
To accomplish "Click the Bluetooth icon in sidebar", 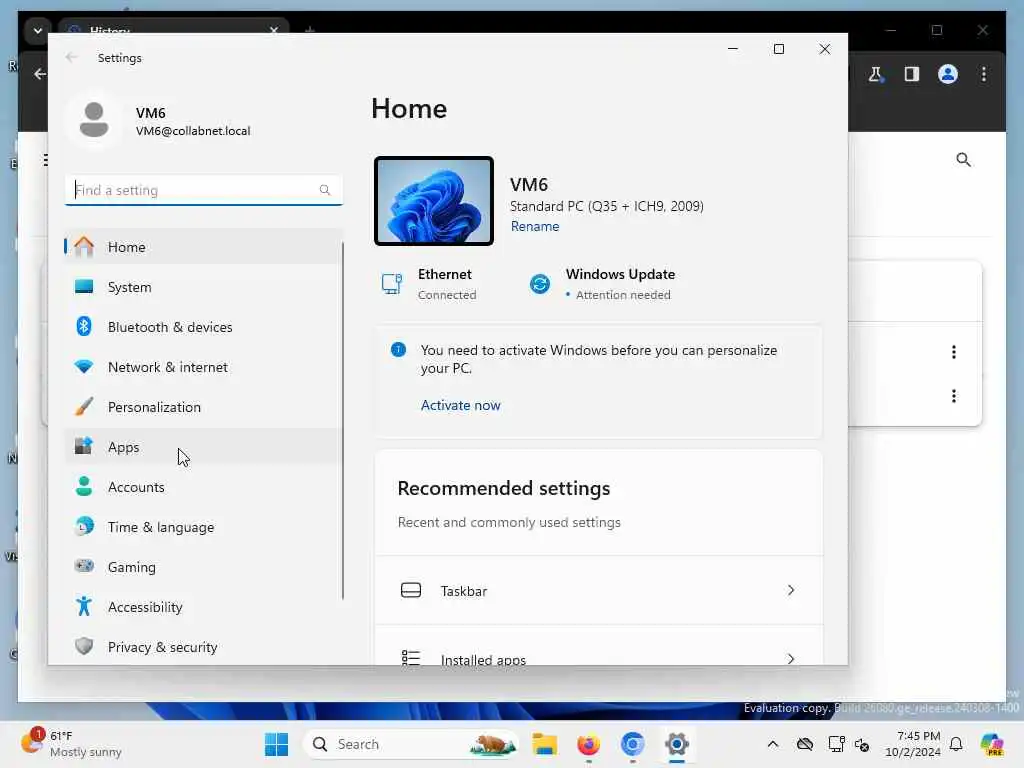I will pos(84,326).
